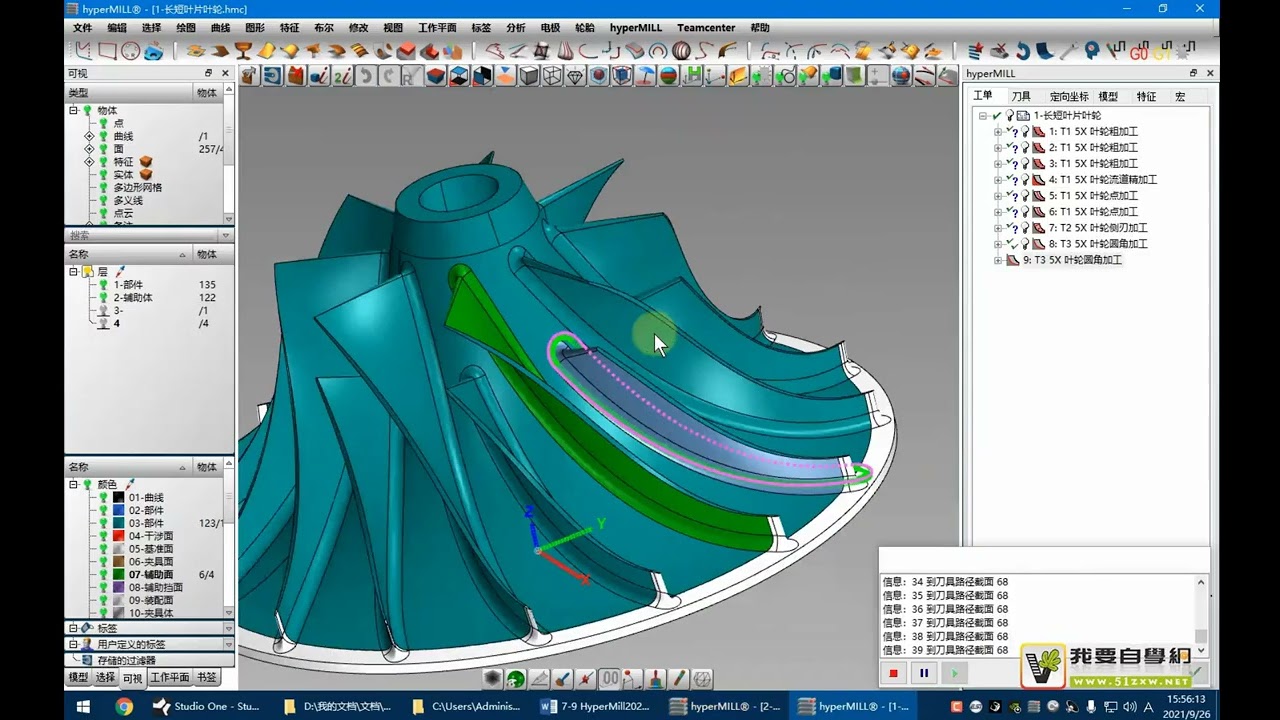Toggle light bulb of joblist 1-长短叶片叶轮
The height and width of the screenshot is (720, 1280).
(1009, 116)
